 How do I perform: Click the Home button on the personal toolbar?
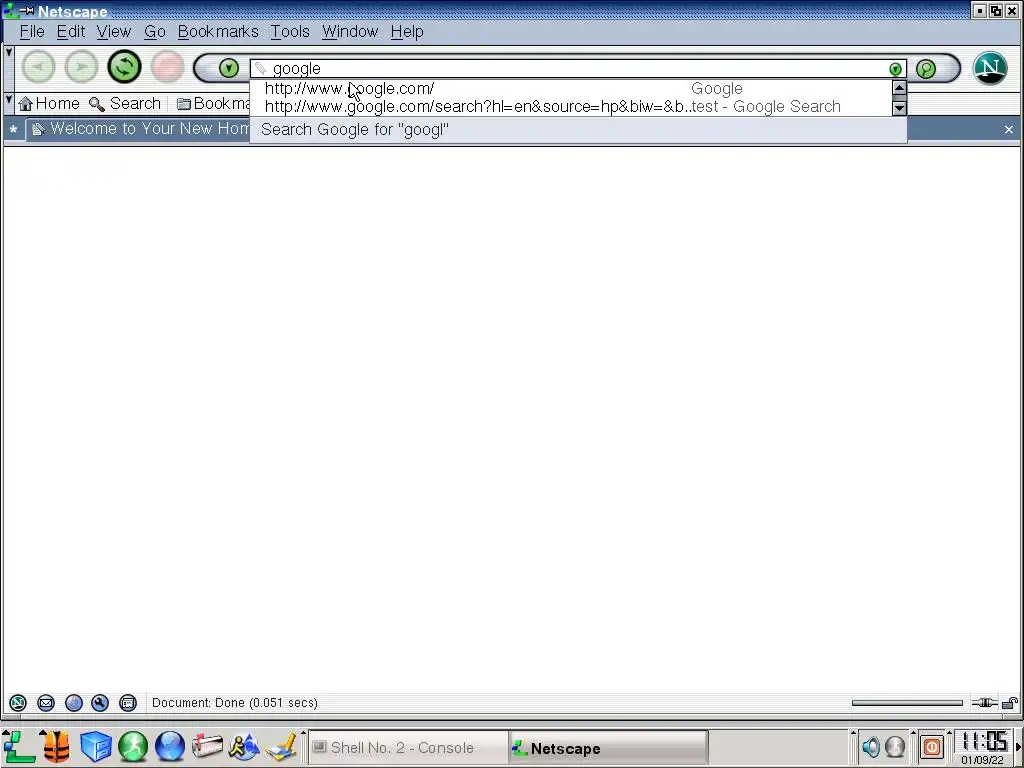click(49, 104)
